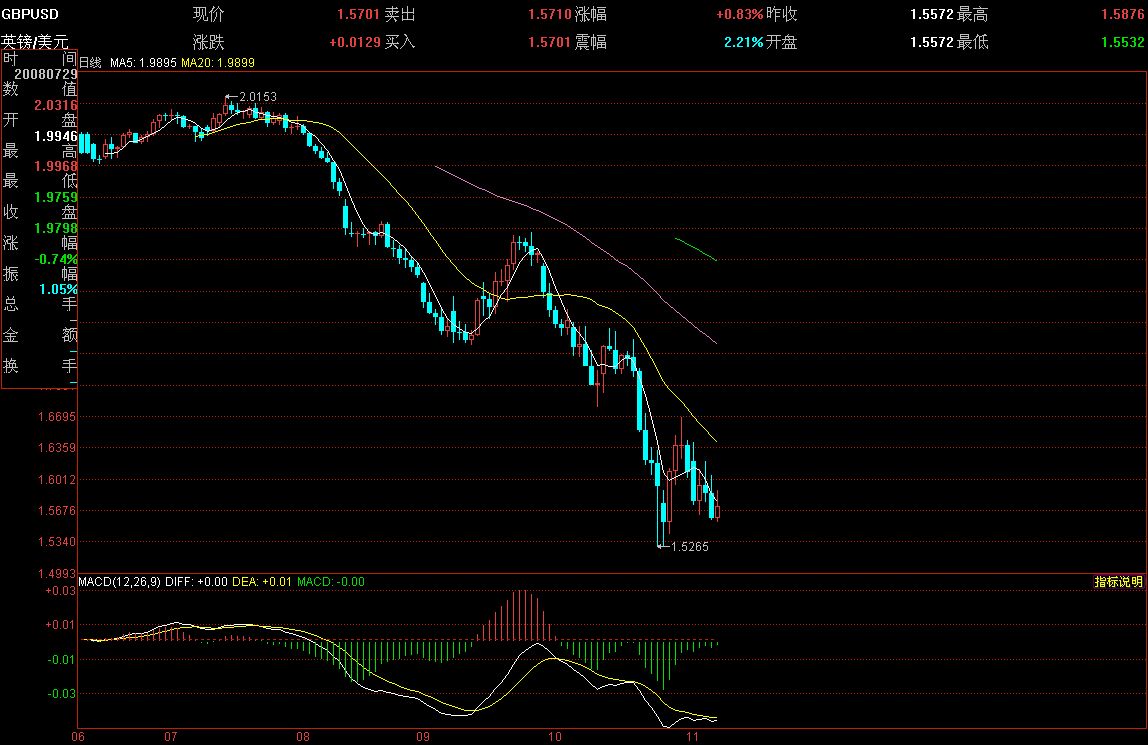This screenshot has height=745, width=1148.
Task: Click the low value 1.9759 in panel
Action: (56, 197)
